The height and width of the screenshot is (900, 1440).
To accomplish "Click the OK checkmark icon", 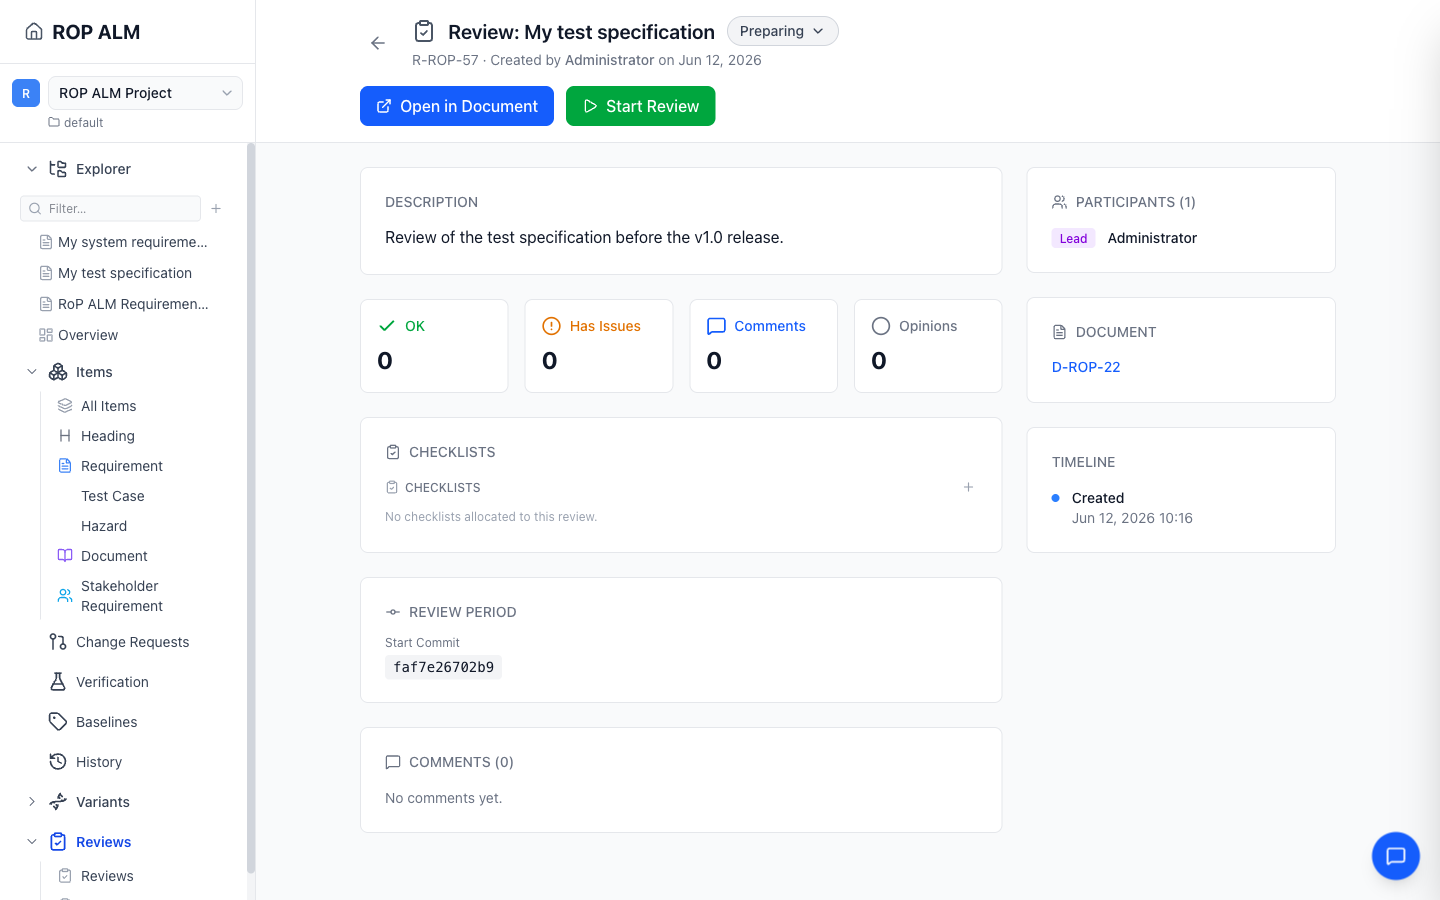I will click(x=387, y=326).
